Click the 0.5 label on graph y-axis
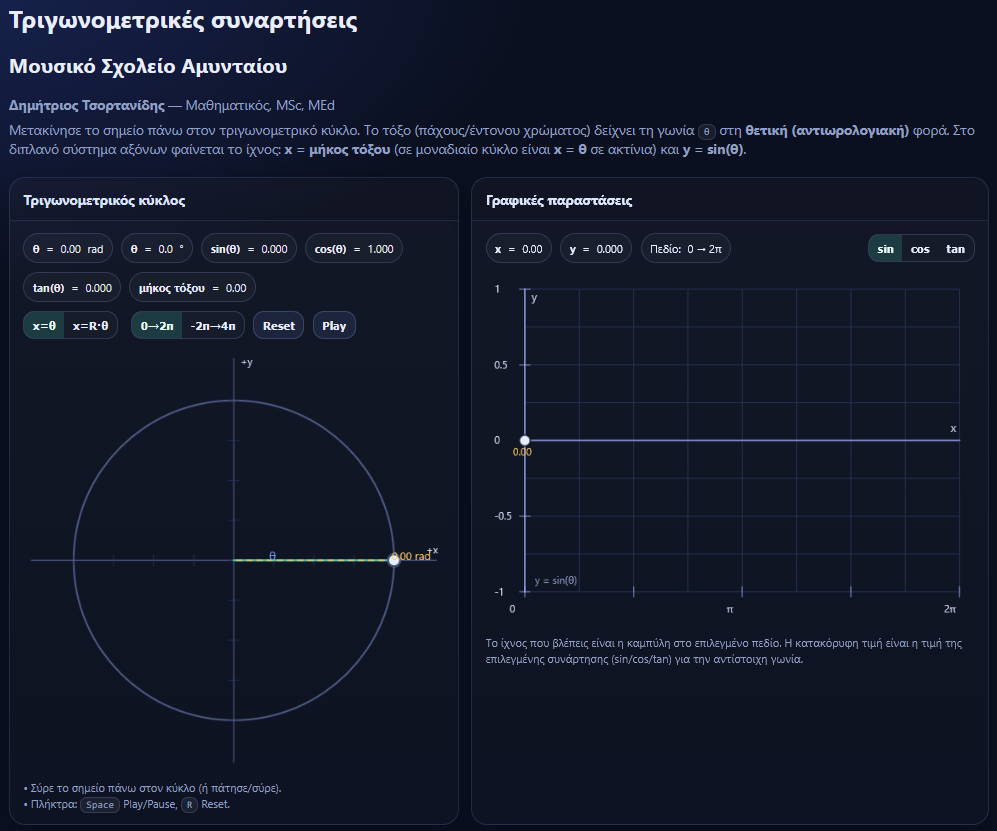The image size is (997, 831). click(x=501, y=365)
